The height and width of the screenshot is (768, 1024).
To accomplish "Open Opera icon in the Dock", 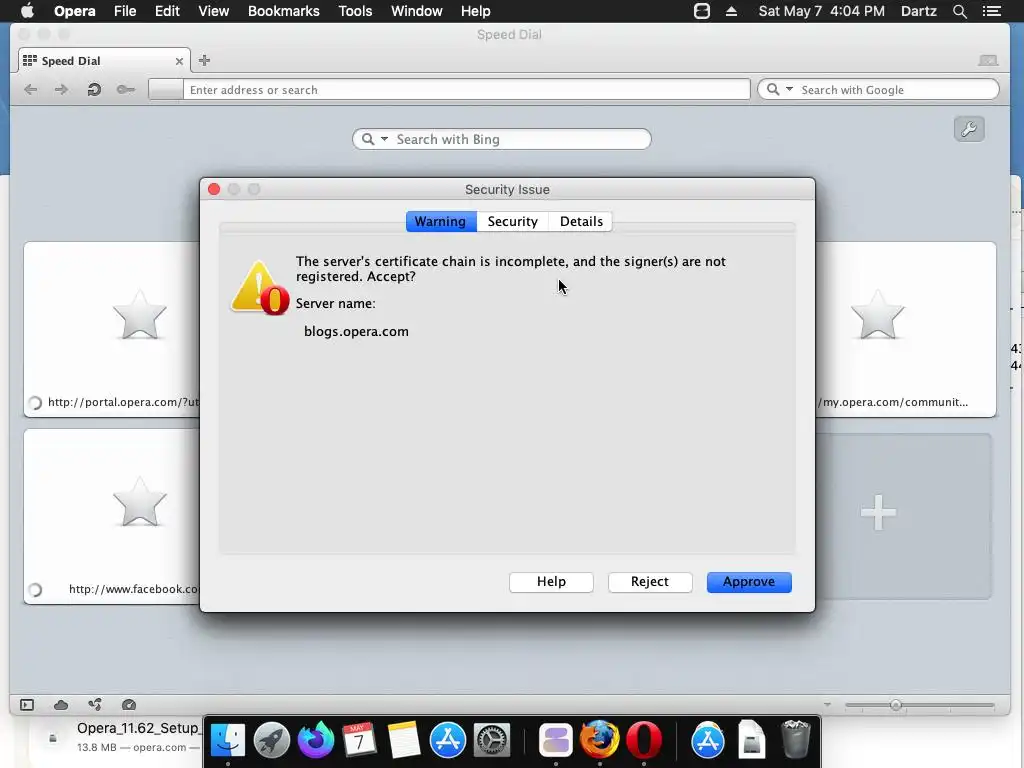I will [x=644, y=741].
